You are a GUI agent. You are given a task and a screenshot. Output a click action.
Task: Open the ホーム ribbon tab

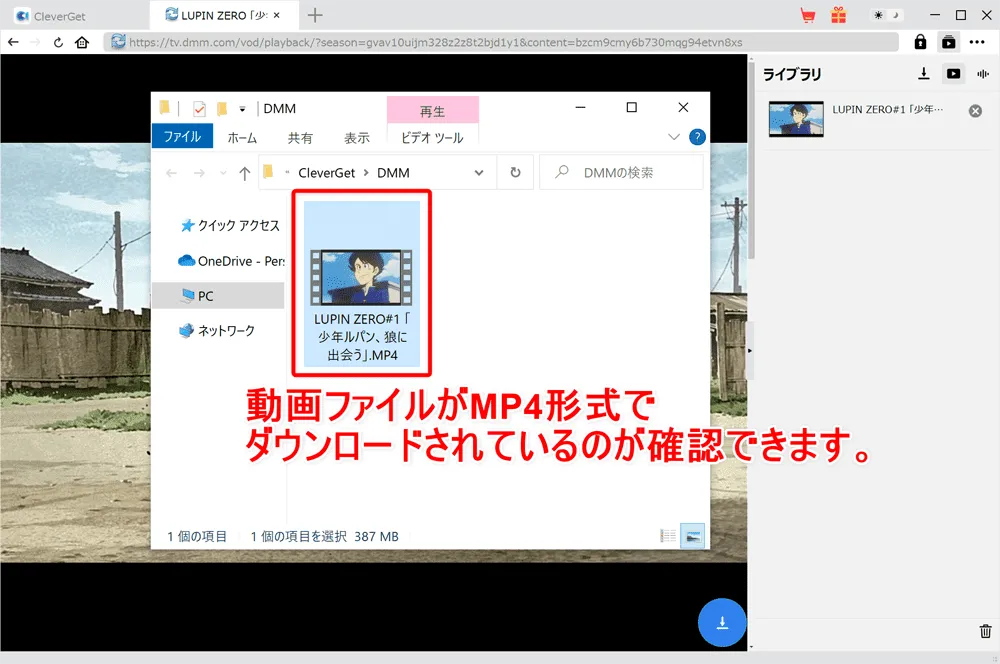click(242, 138)
